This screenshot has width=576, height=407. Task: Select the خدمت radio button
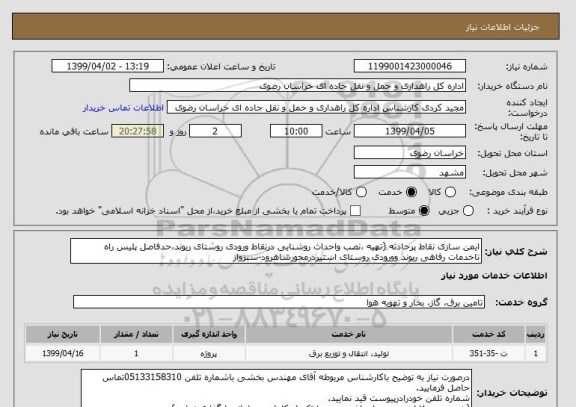[x=411, y=192]
